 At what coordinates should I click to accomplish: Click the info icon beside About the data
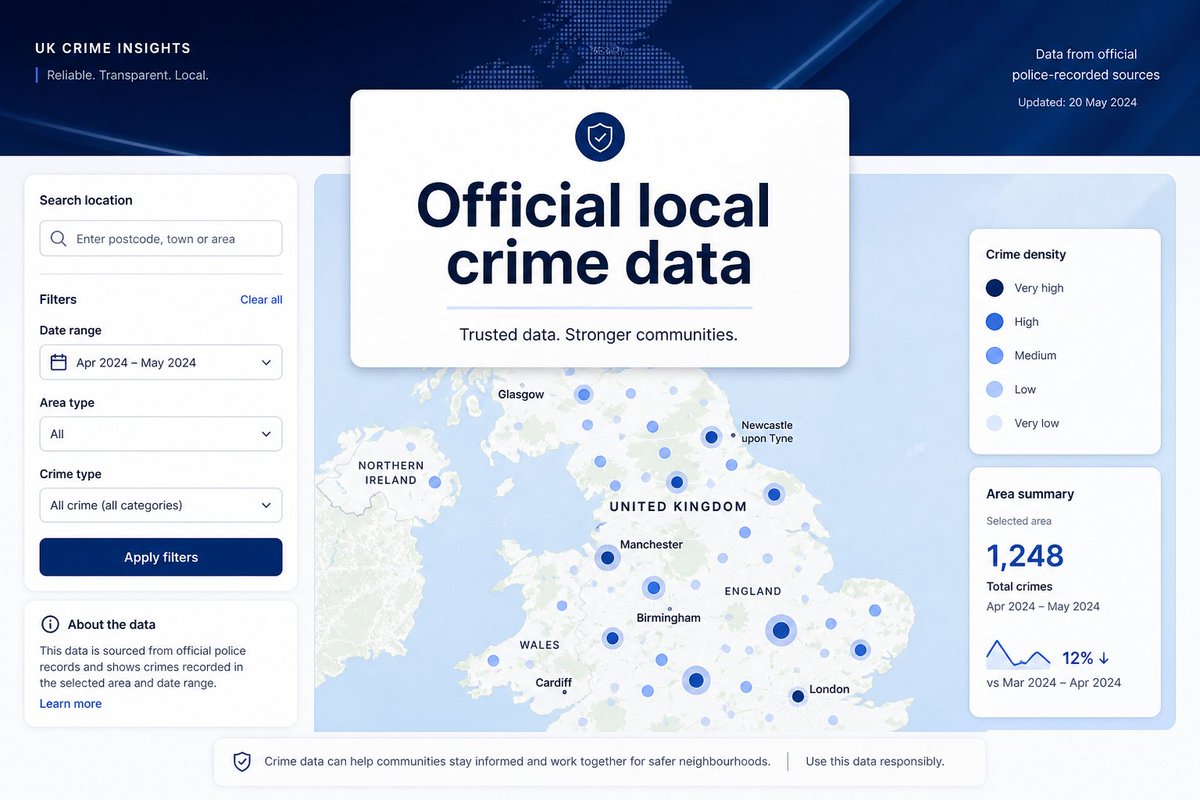[50, 624]
